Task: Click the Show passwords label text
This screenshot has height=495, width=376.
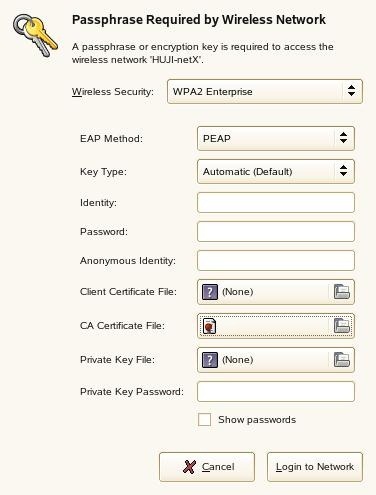Action: click(257, 420)
